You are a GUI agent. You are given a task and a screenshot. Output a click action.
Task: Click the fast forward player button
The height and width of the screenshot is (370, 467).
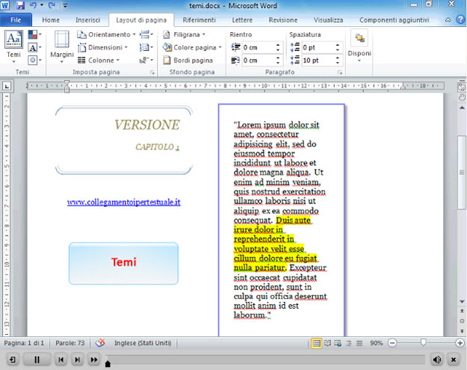tap(94, 360)
